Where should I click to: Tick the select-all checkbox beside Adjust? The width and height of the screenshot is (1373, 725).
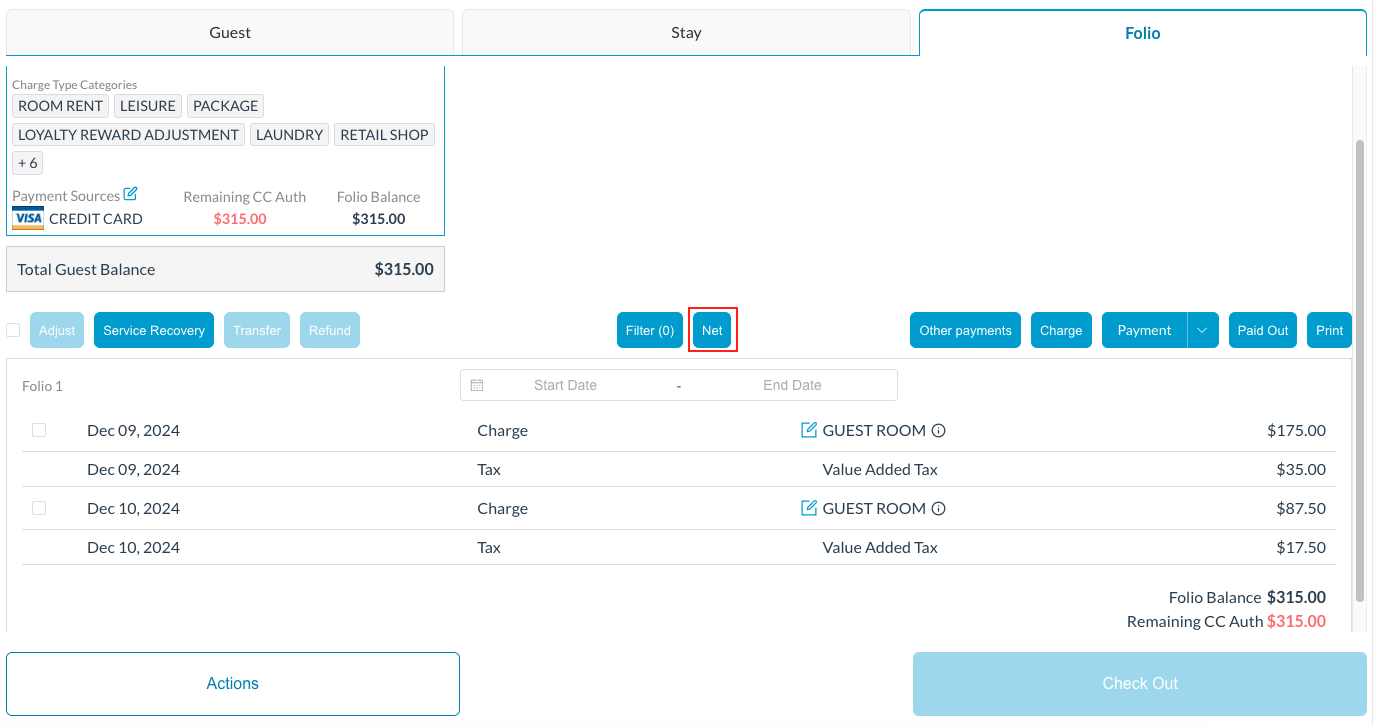[x=13, y=330]
